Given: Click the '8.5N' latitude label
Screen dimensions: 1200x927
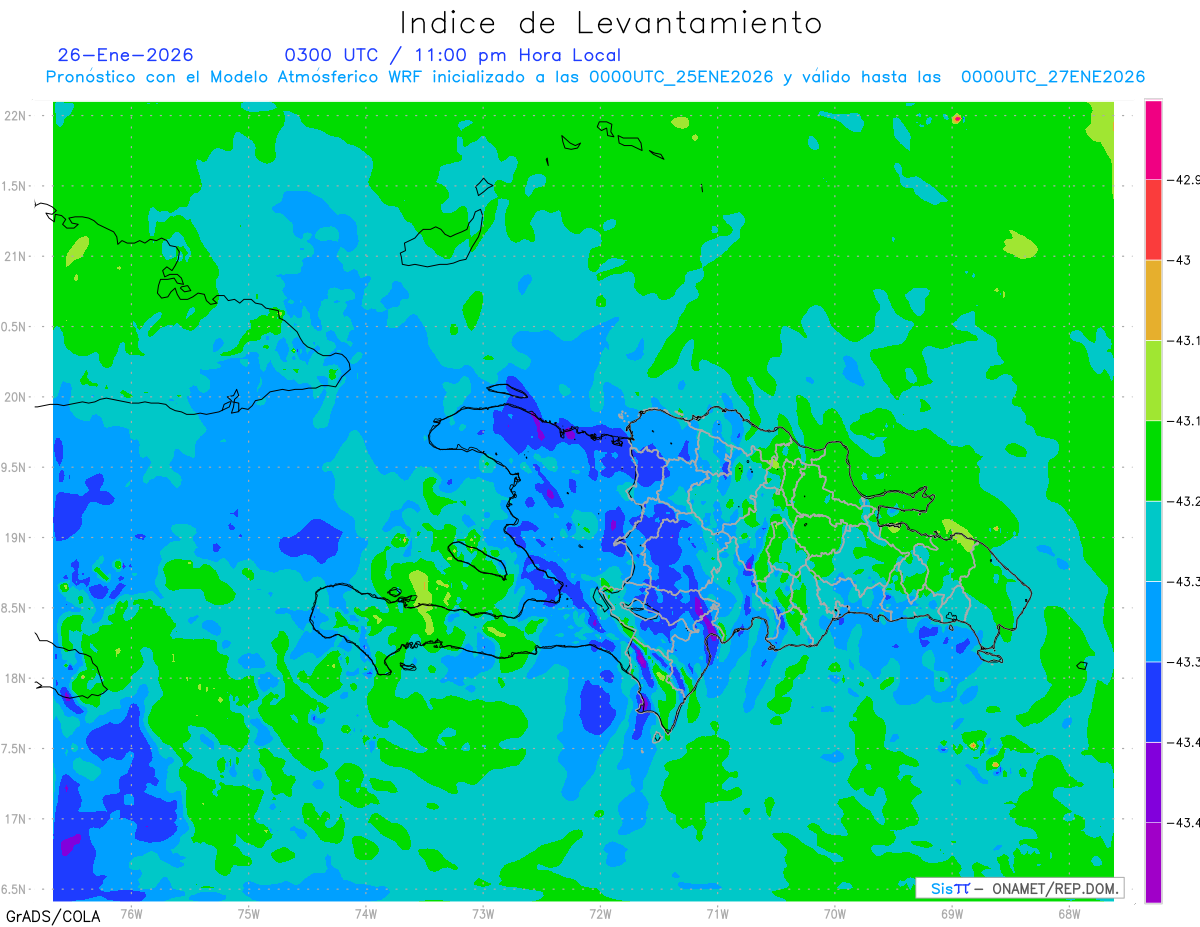Looking at the screenshot, I should pyautogui.click(x=14, y=608).
